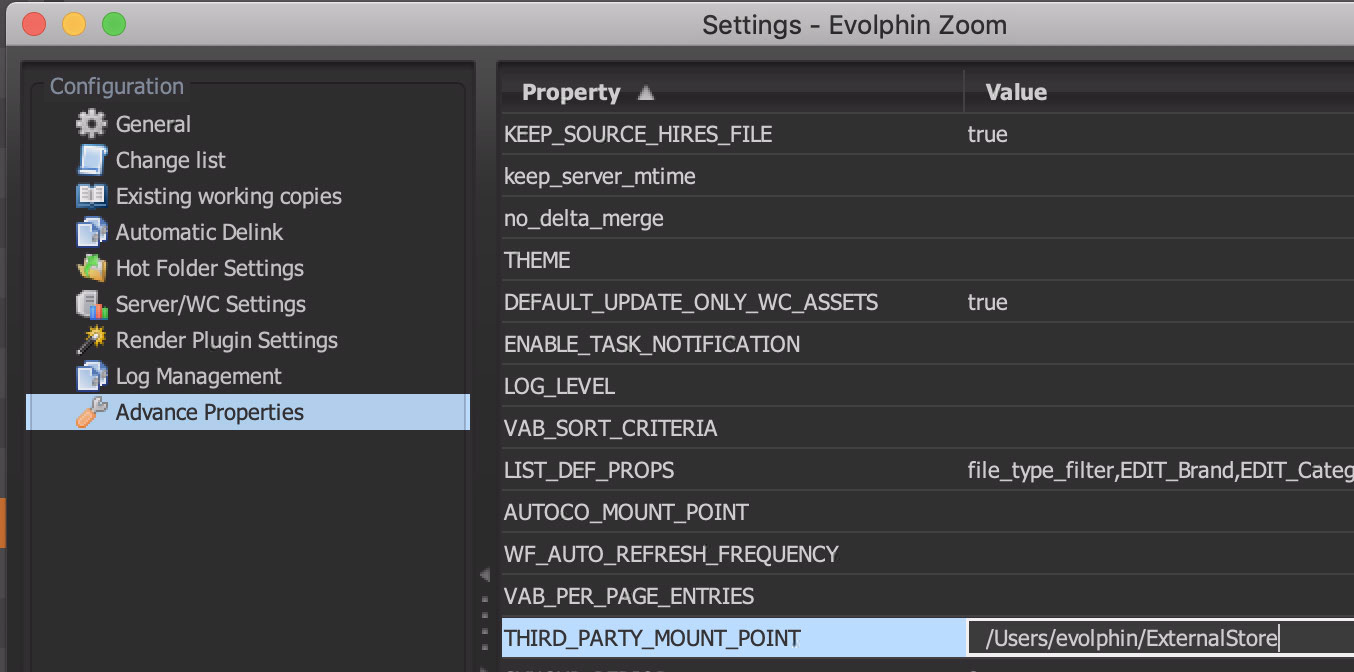Image resolution: width=1354 pixels, height=672 pixels.
Task: Select ENABLE_TASK_NOTIFICATION property
Action: [652, 344]
